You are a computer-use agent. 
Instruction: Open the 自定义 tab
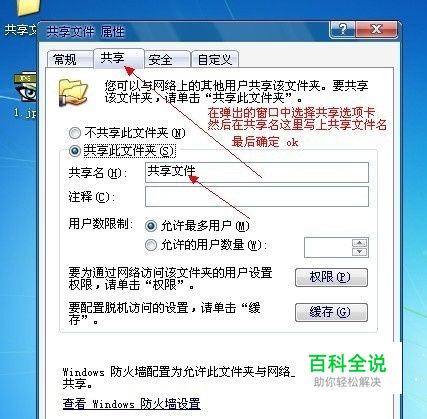click(x=215, y=59)
